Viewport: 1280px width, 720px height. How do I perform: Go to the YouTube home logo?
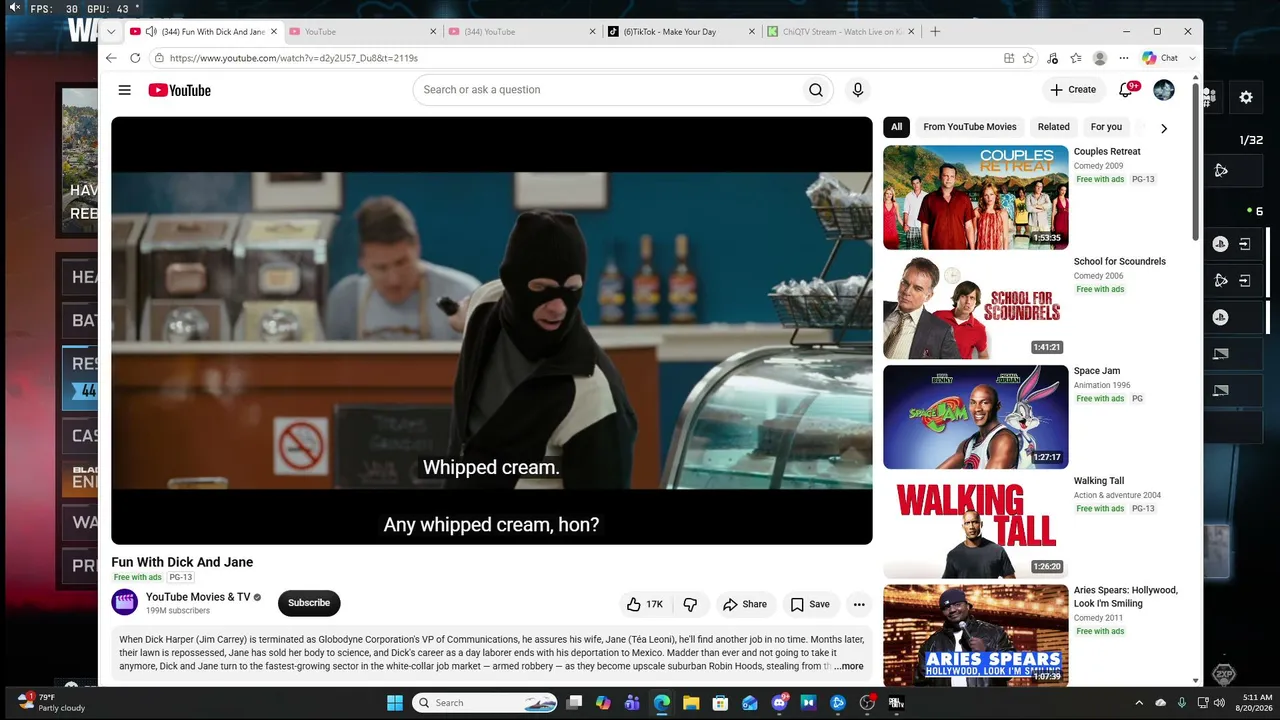click(x=180, y=90)
